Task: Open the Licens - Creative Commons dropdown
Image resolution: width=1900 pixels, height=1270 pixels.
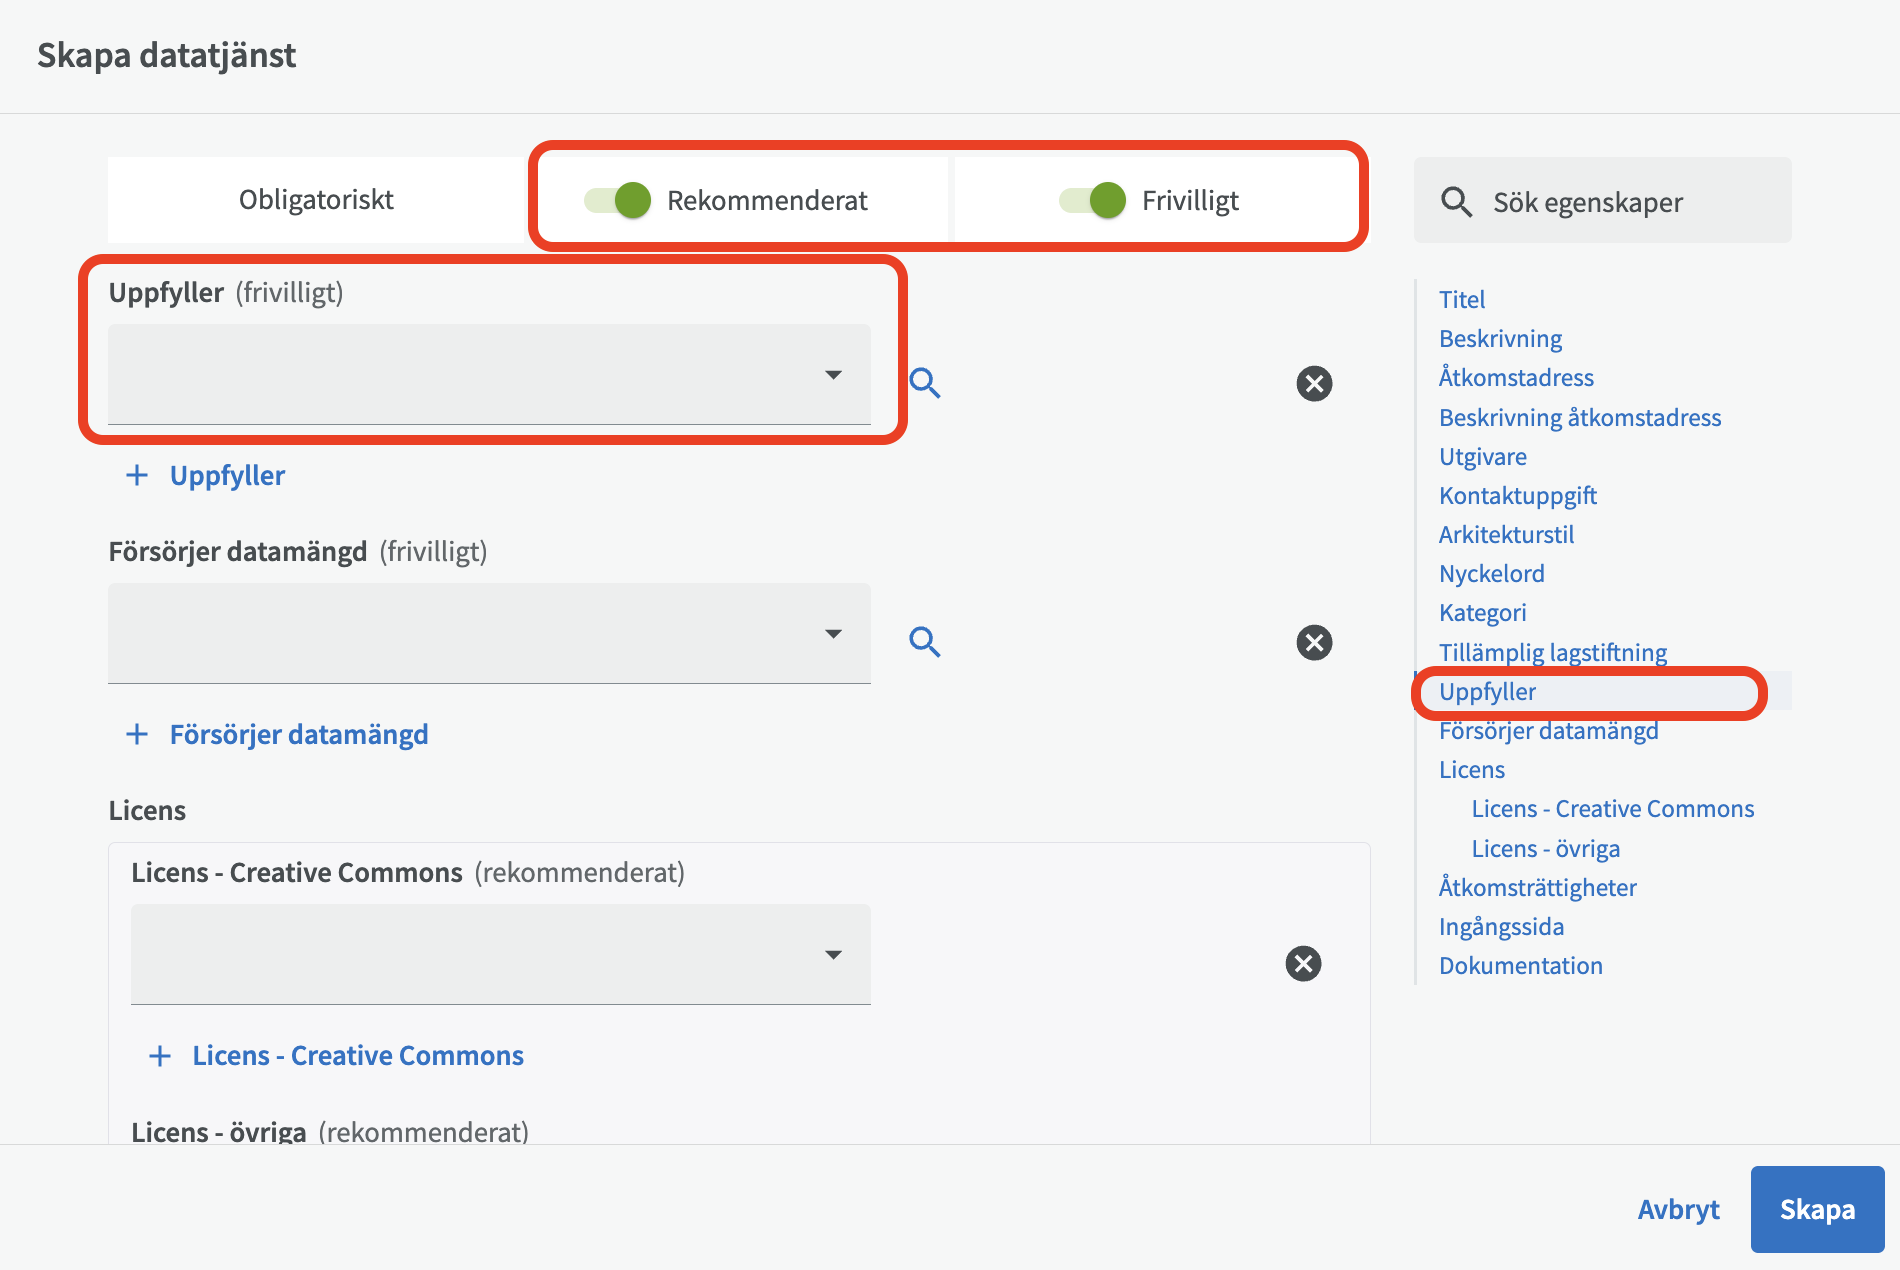Action: coord(500,954)
